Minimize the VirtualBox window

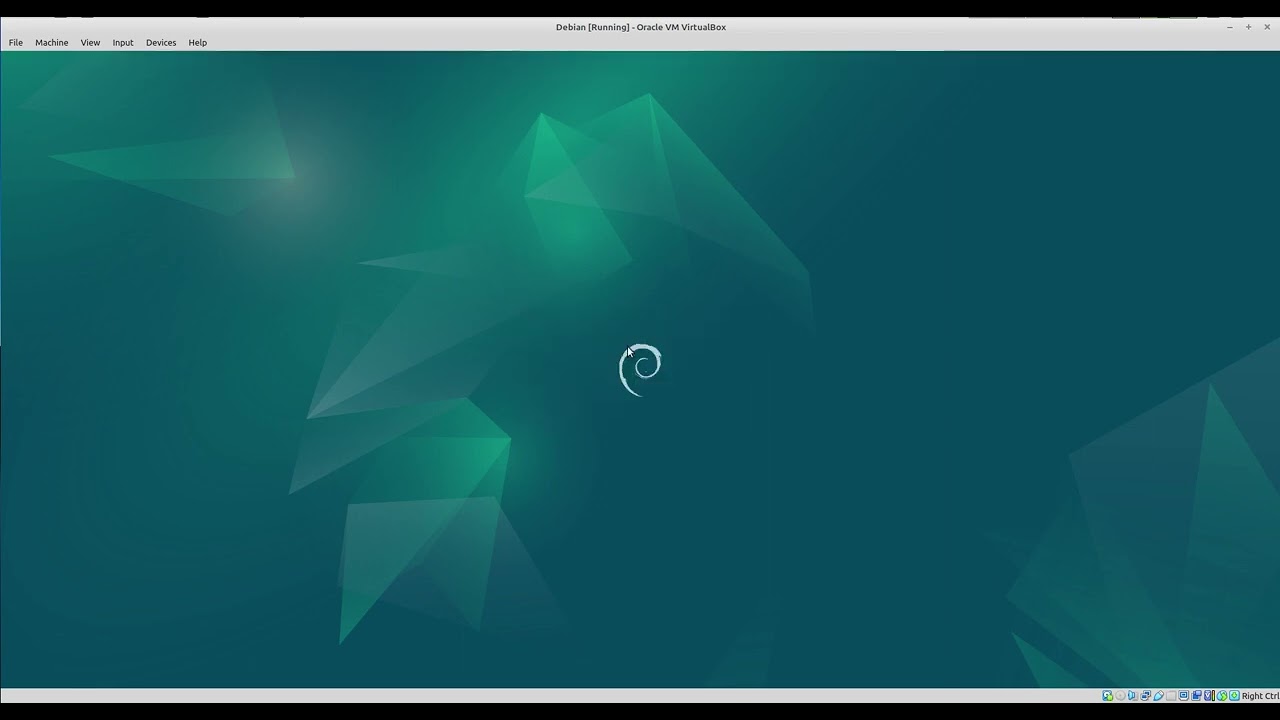click(1230, 27)
